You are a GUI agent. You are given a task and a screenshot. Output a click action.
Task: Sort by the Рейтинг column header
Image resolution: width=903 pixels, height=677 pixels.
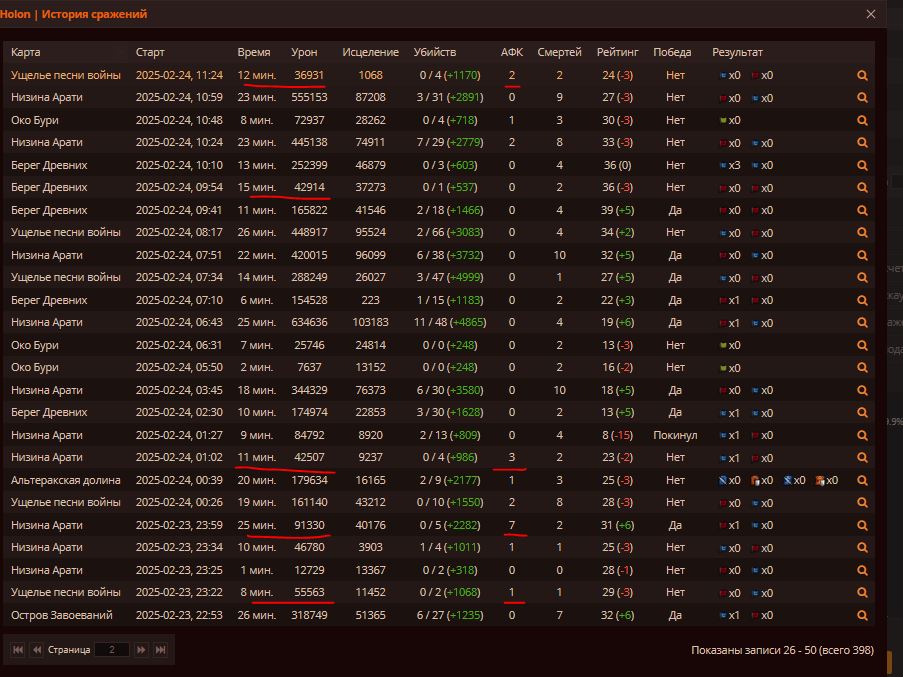coord(617,52)
